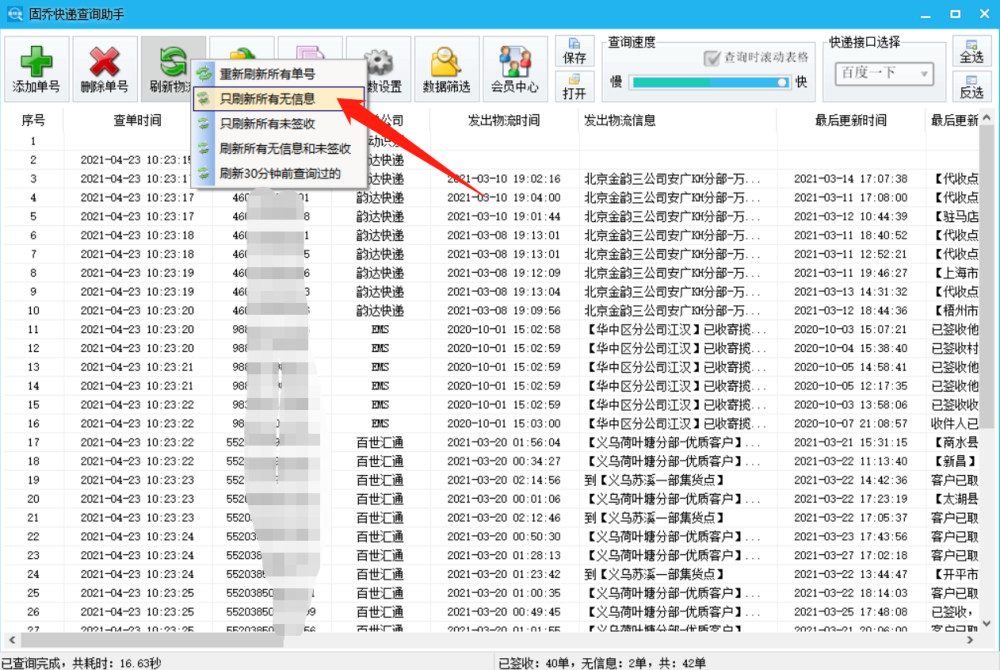
Task: Sort by the 查单时间 column header
Action: tap(137, 120)
